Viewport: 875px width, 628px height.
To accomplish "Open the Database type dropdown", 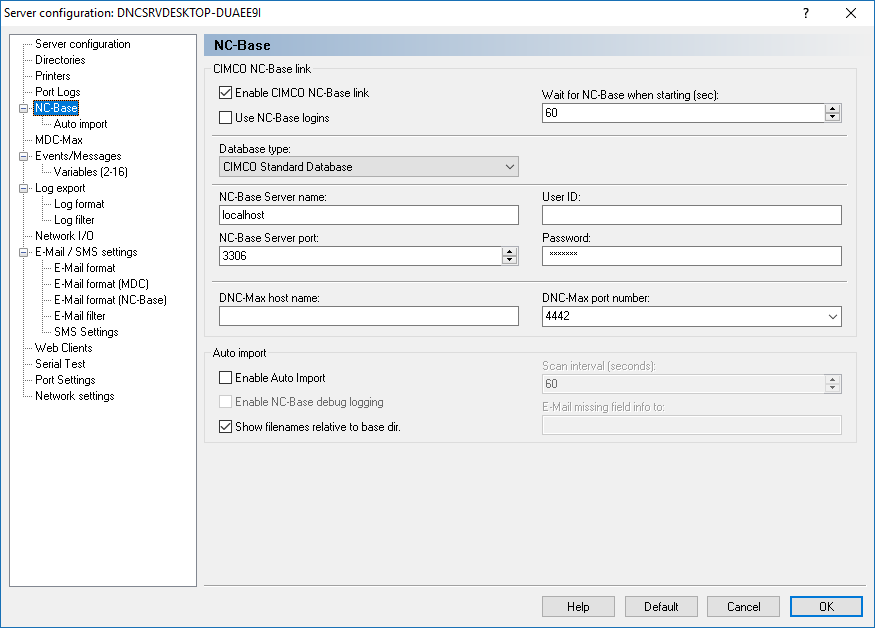I will point(369,166).
